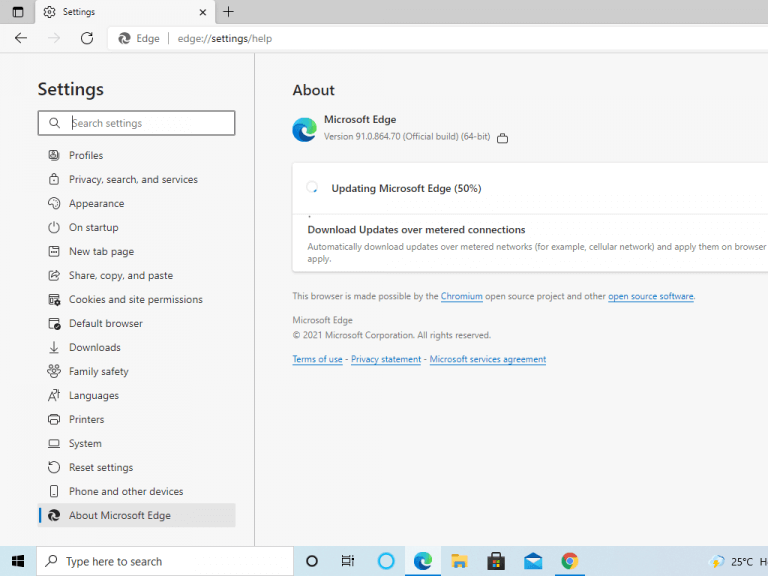This screenshot has width=768, height=576.
Task: Open the tab actions menu icon
Action: 17,12
